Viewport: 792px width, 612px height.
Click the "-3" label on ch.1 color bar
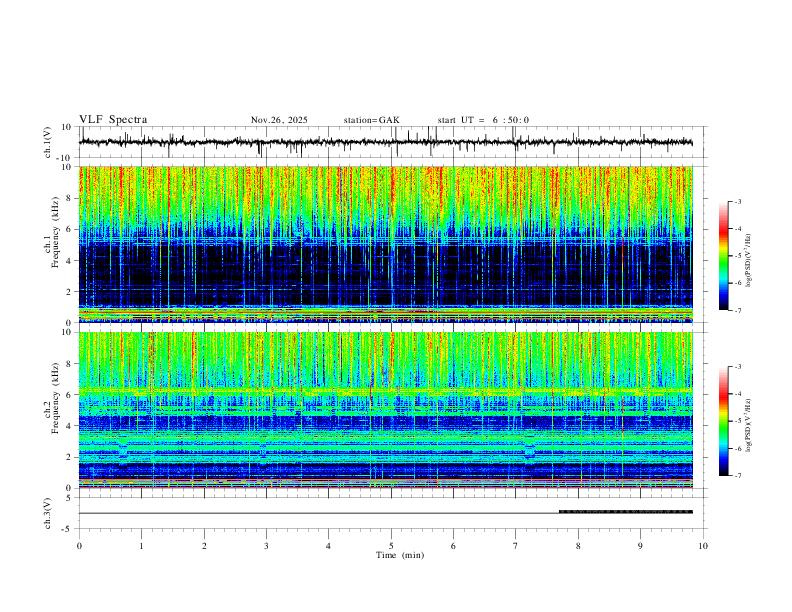pos(738,201)
